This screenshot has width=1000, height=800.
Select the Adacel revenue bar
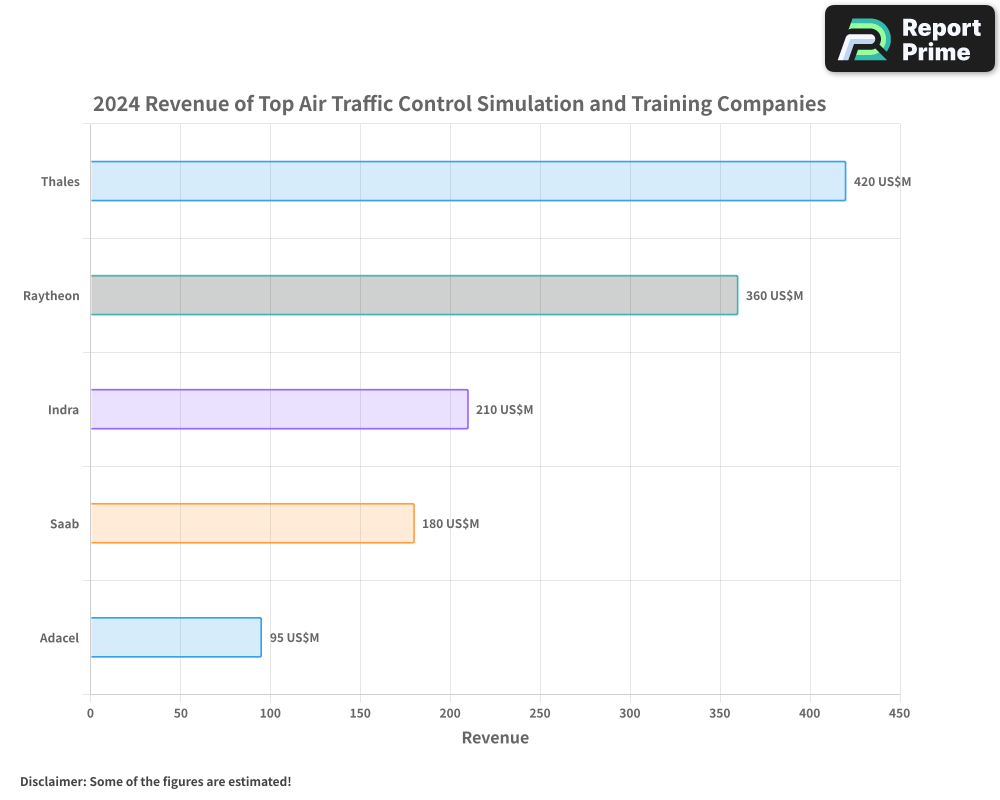point(175,637)
